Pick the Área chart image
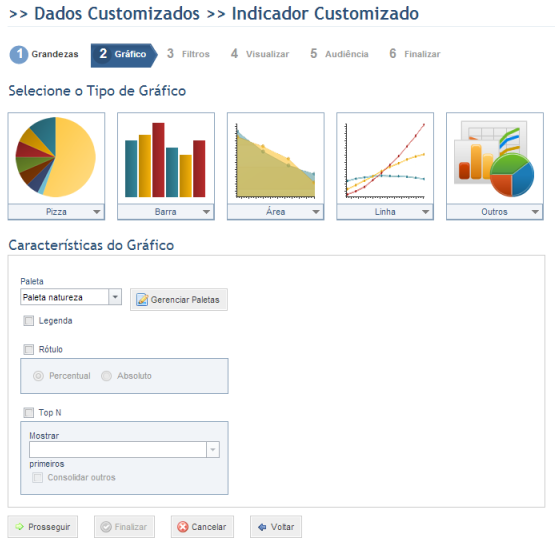The image size is (555, 545). (275, 157)
